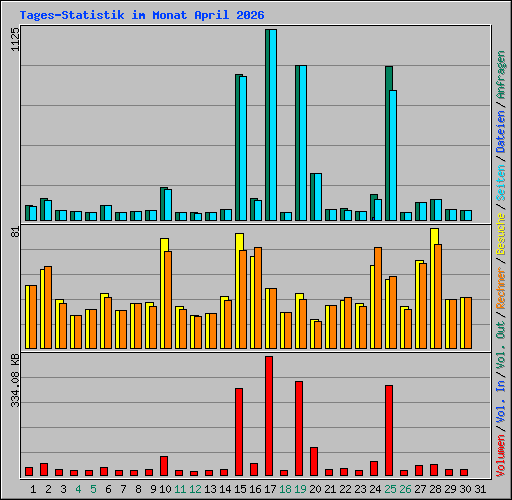
Task: Click the 'Vol. In' legend label
Action: tap(501, 403)
